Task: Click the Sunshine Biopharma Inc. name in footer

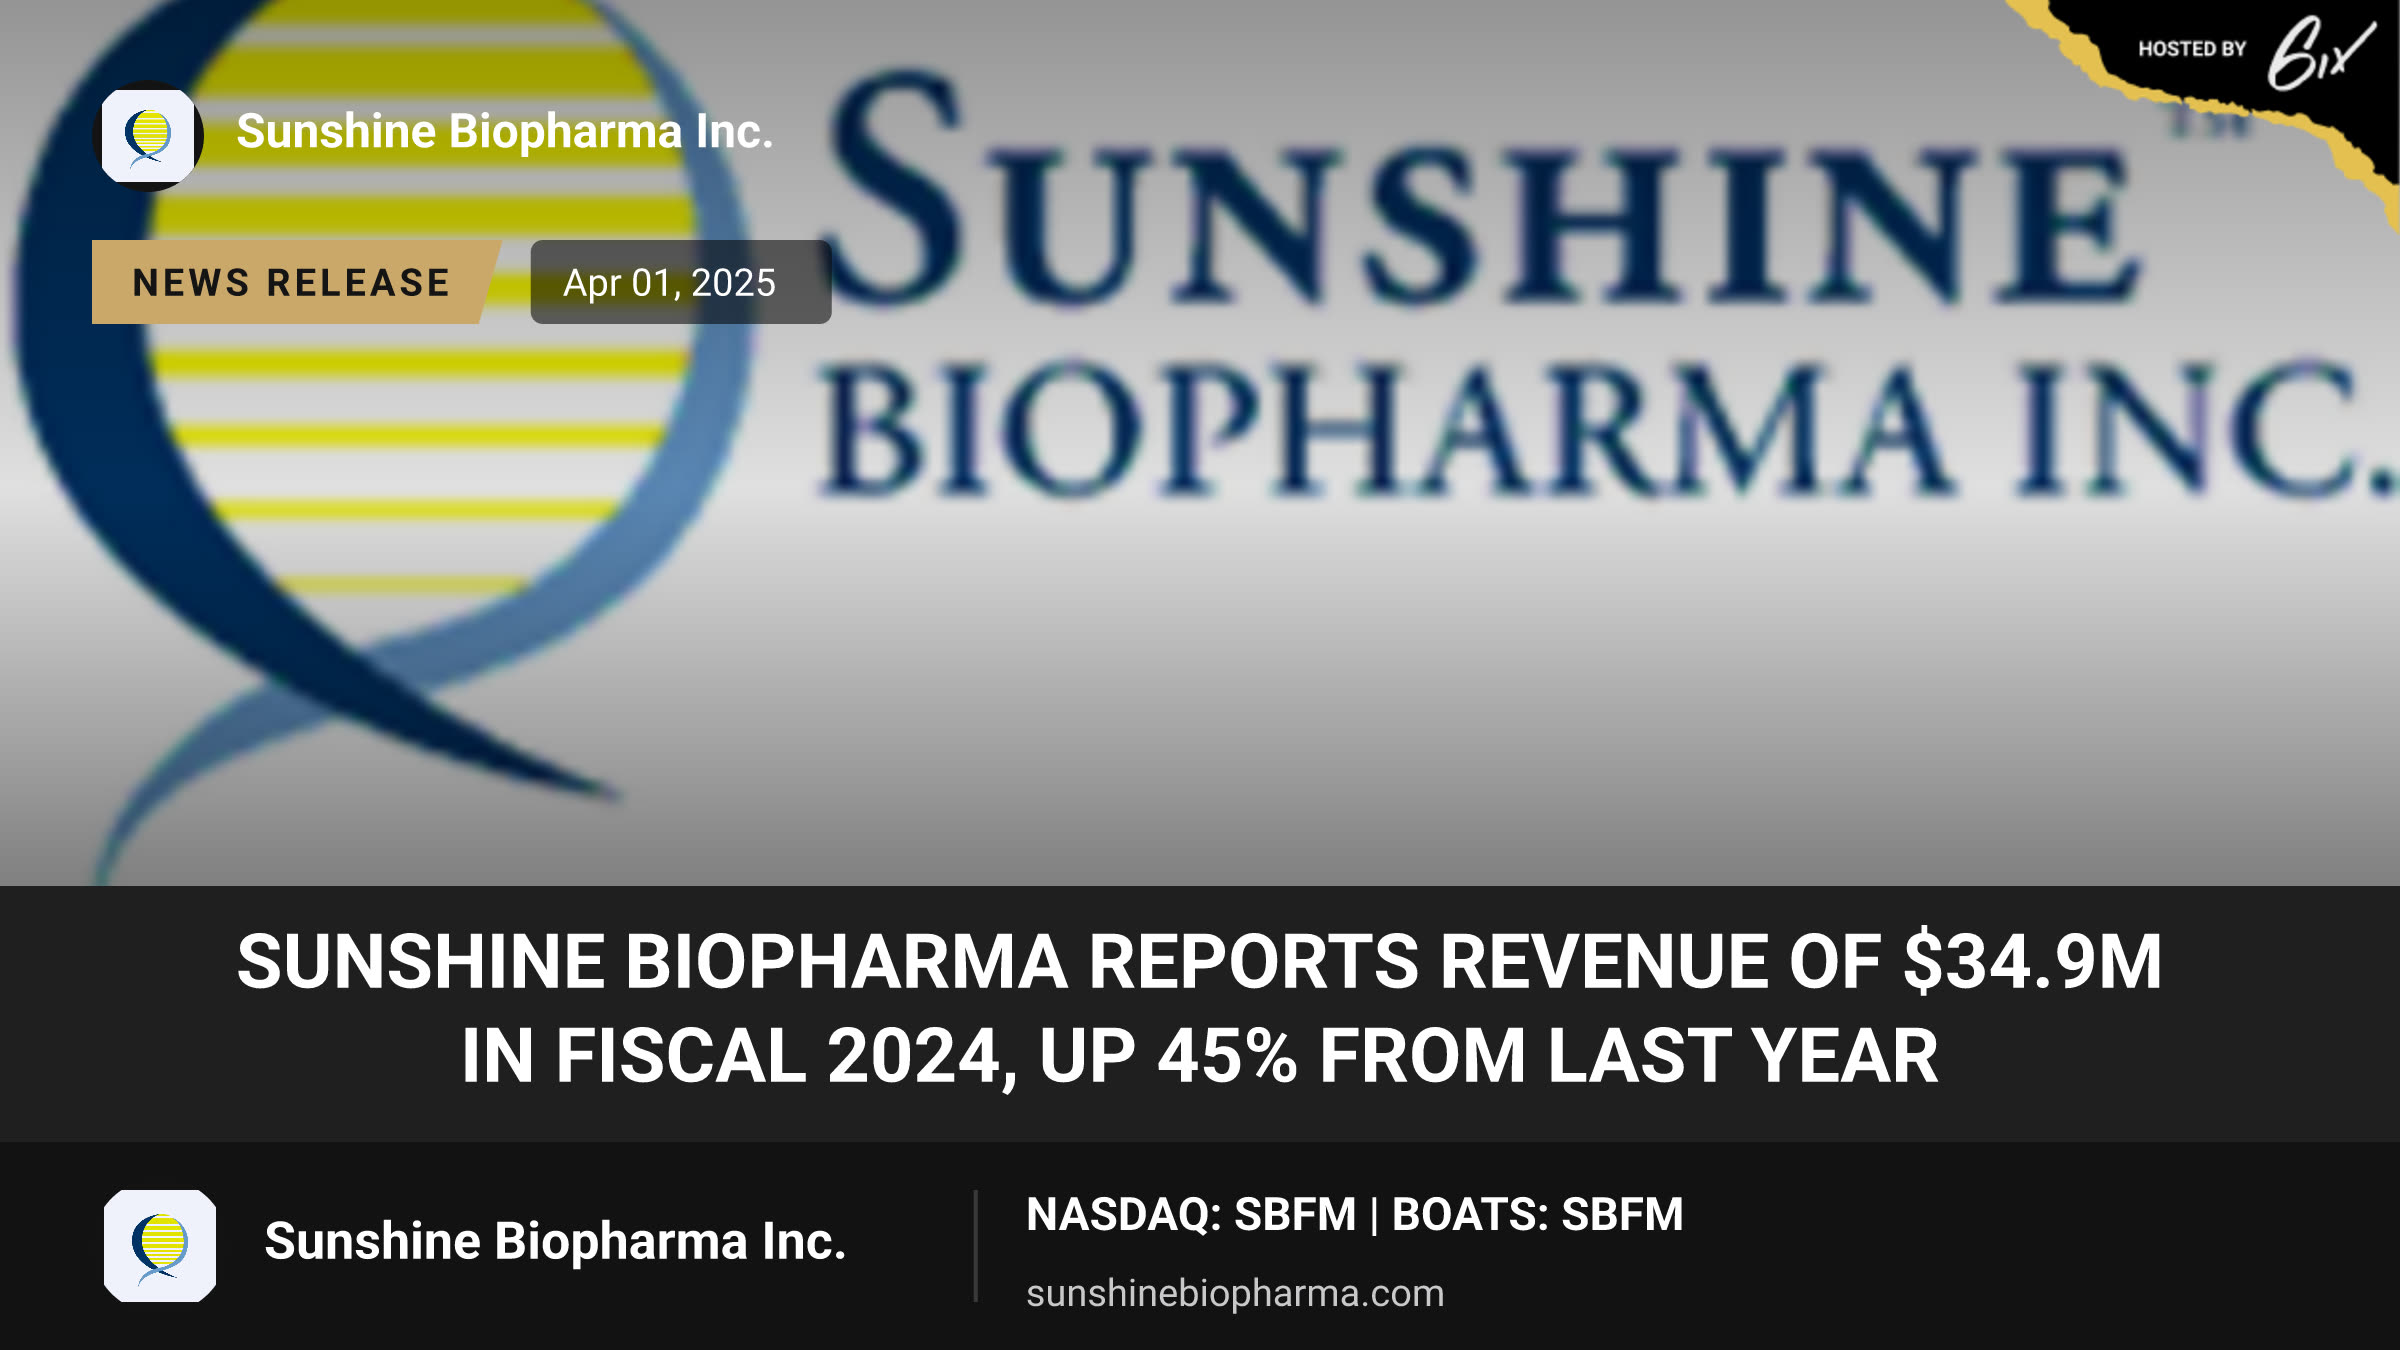Action: [x=555, y=1242]
